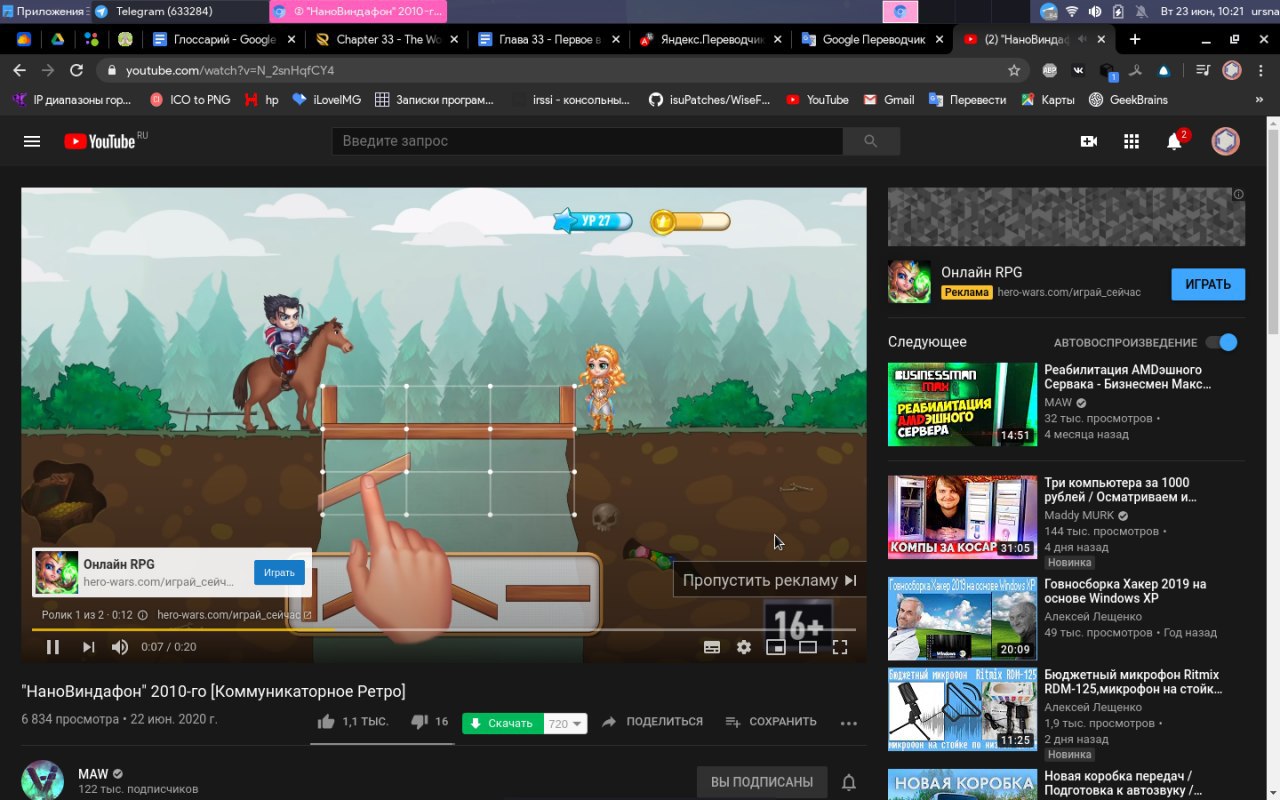Open the Говносборка Хакер 2019 thumbnail
Viewport: 1280px width, 800px height.
[x=962, y=619]
